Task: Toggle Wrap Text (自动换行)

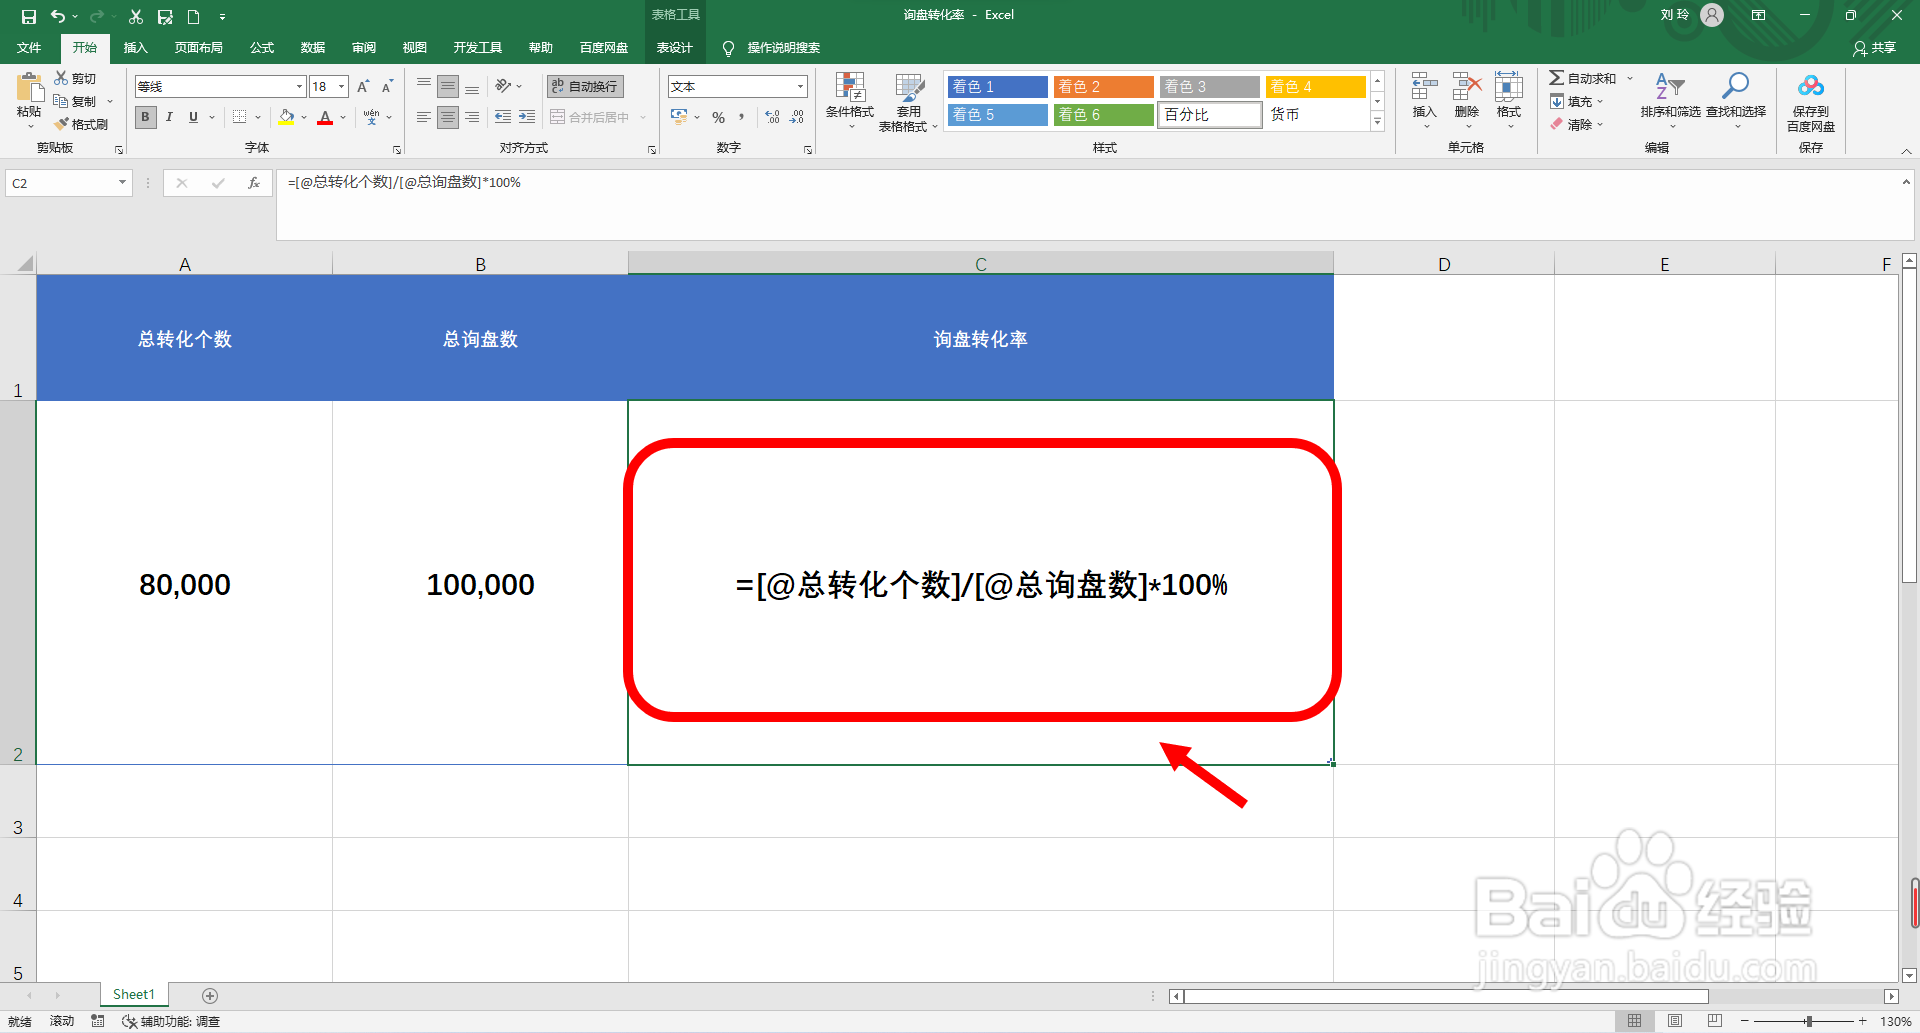Action: click(x=585, y=87)
